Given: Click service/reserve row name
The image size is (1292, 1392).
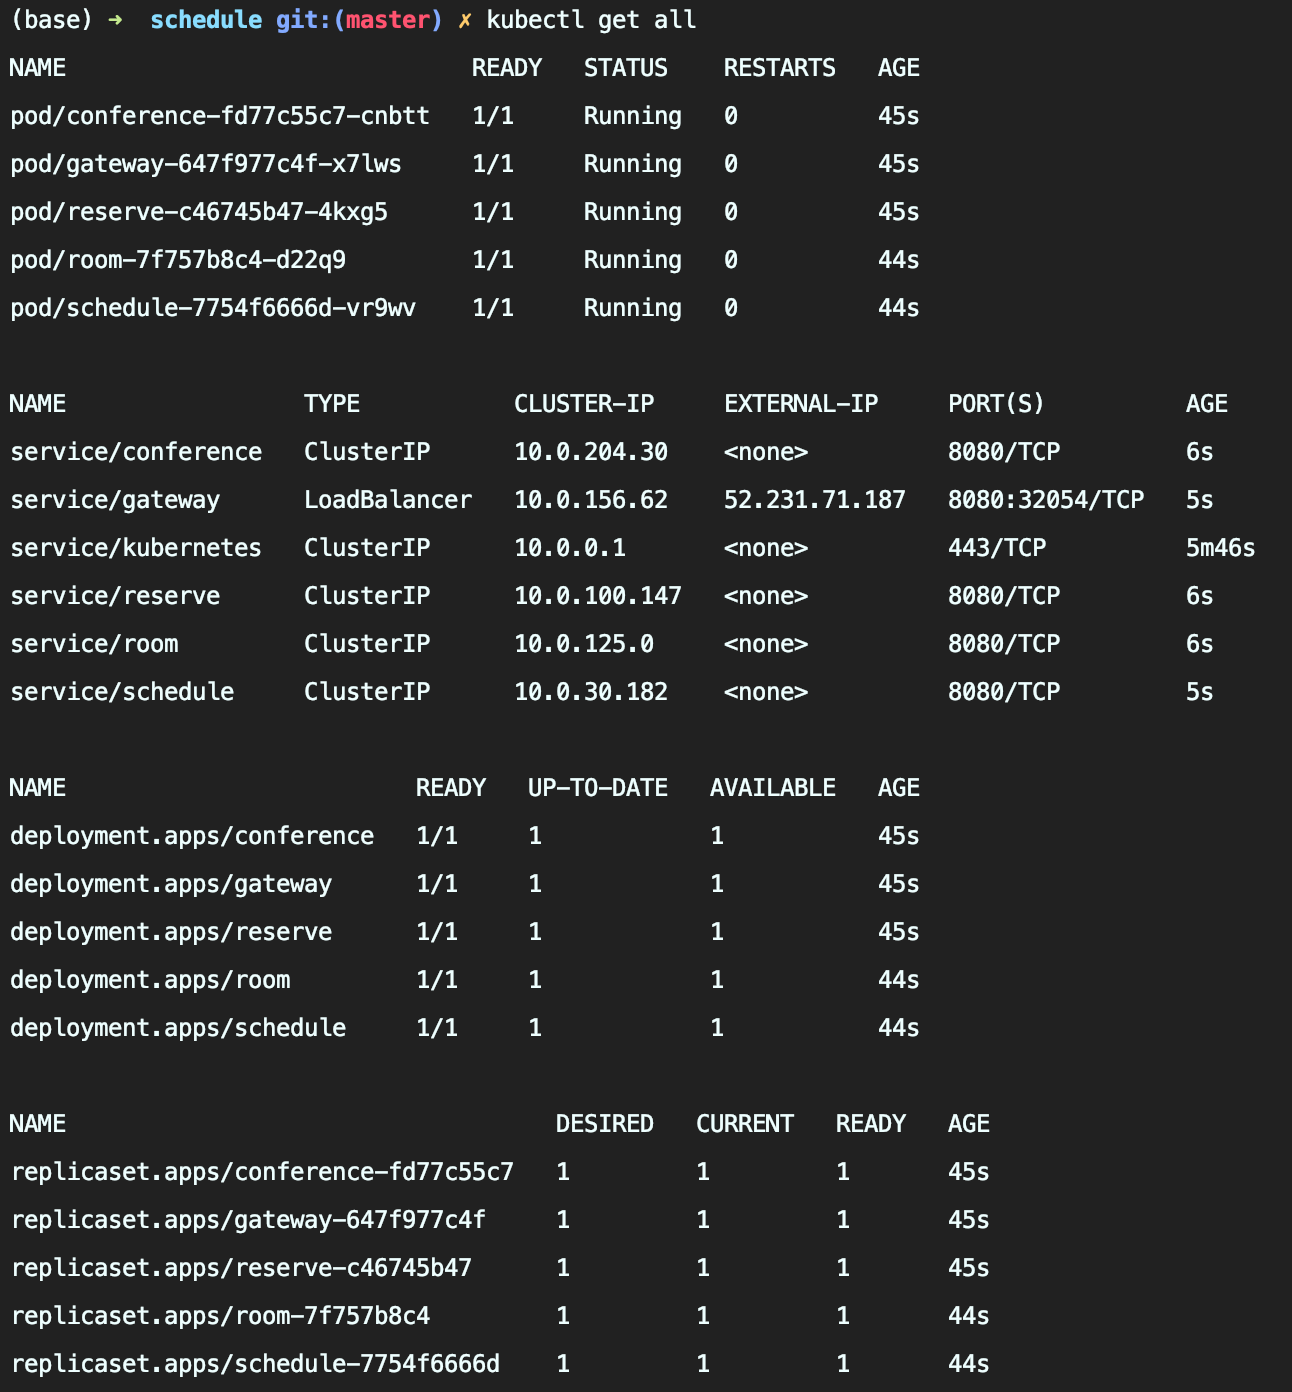Looking at the screenshot, I should [115, 596].
